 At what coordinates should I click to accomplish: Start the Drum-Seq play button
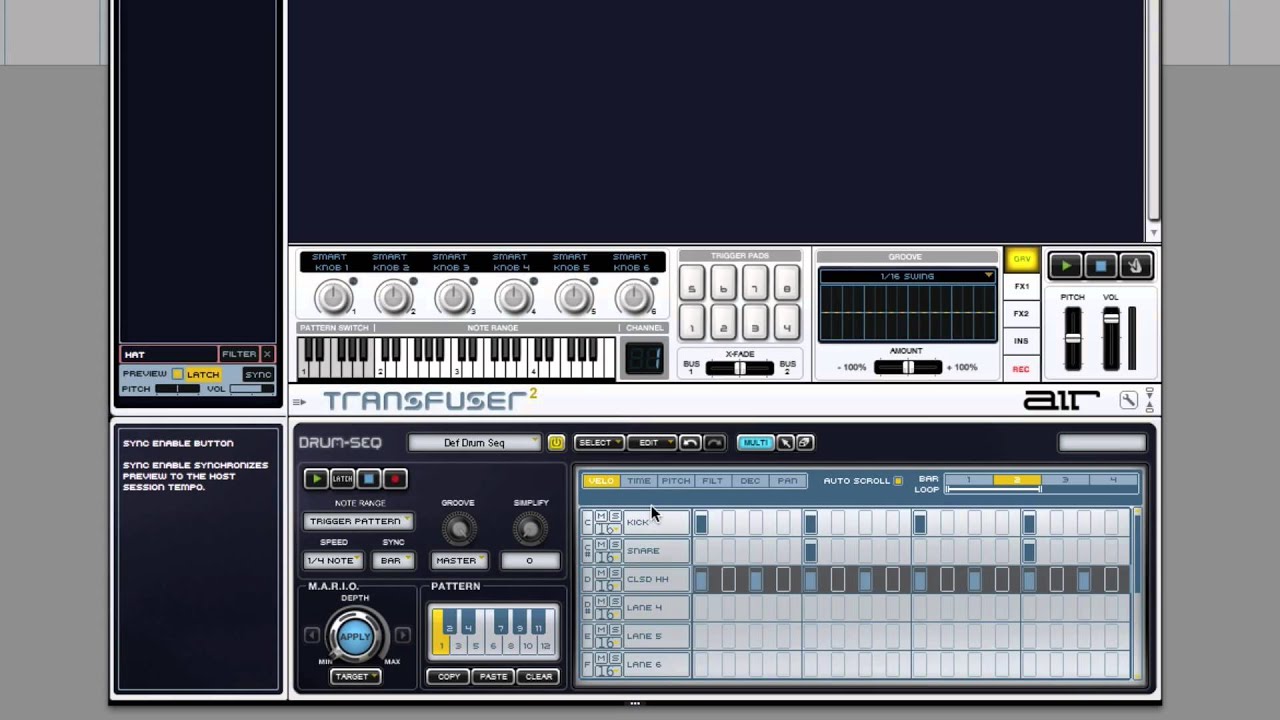tap(316, 479)
